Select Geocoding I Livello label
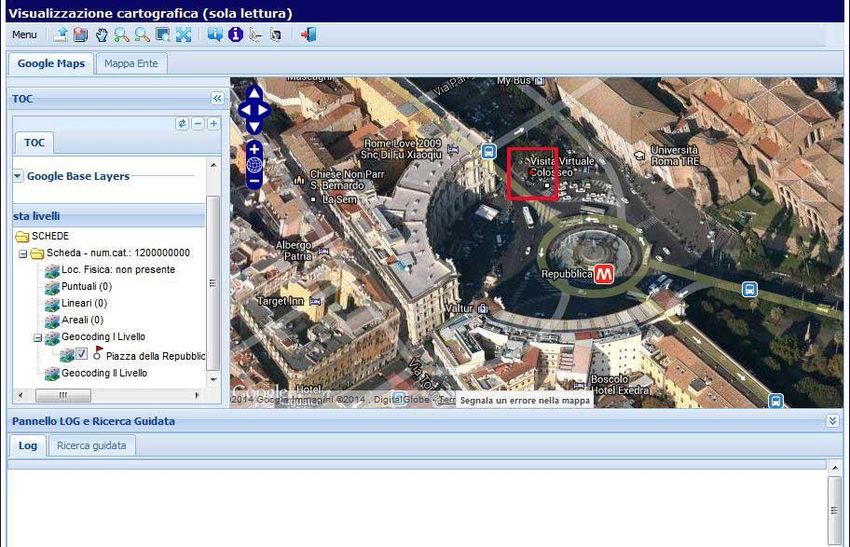The image size is (850, 547). click(103, 337)
